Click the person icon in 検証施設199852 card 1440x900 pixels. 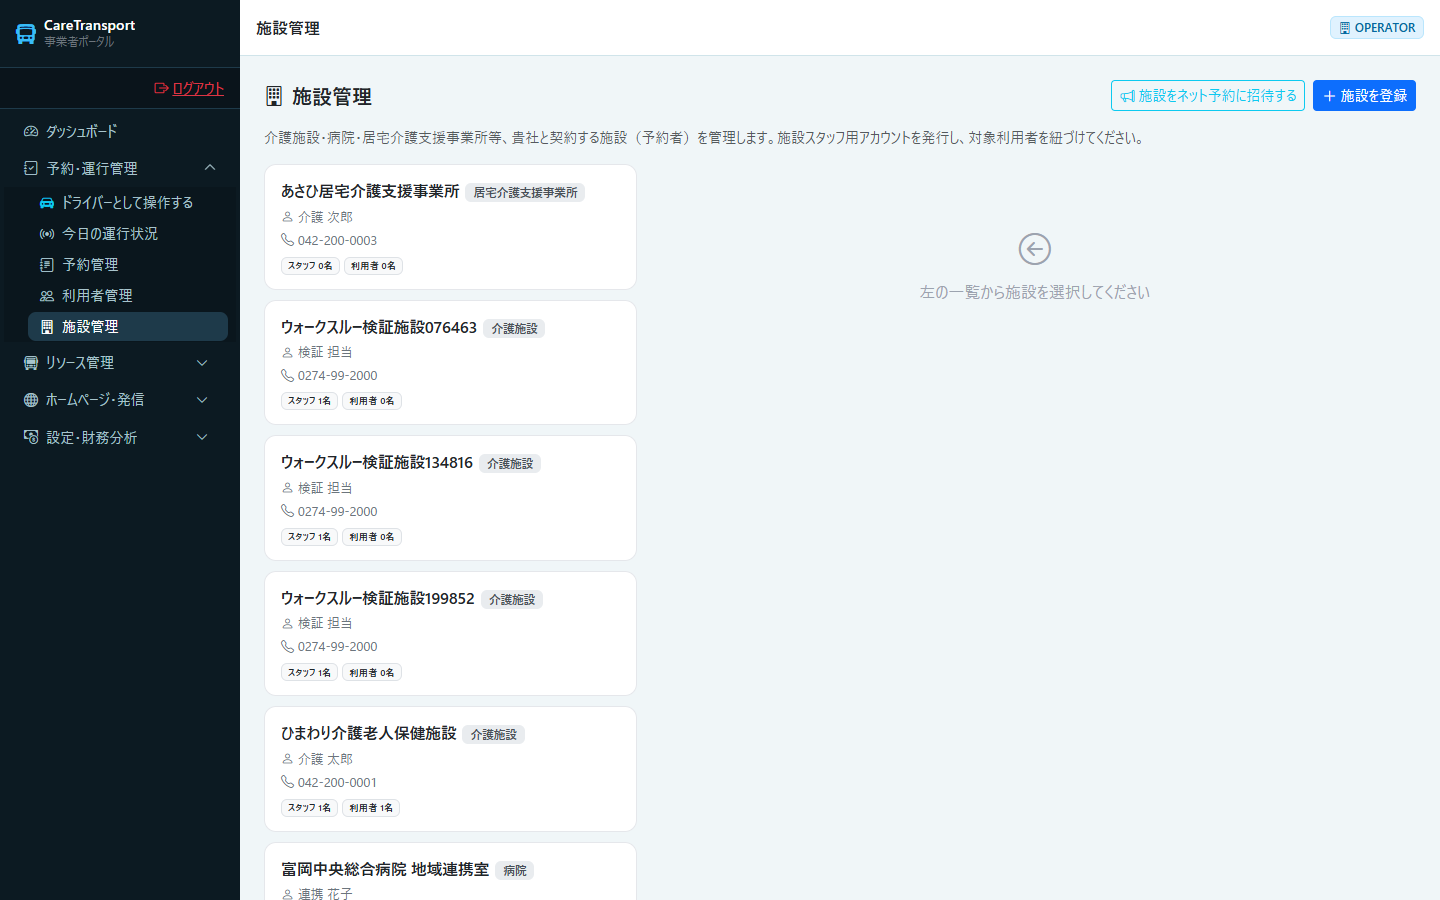pos(287,623)
